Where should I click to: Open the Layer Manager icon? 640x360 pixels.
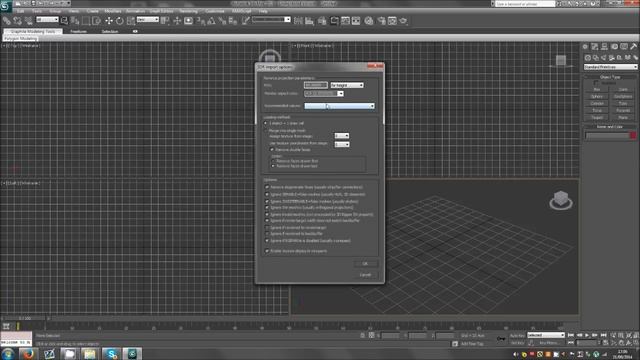322,20
